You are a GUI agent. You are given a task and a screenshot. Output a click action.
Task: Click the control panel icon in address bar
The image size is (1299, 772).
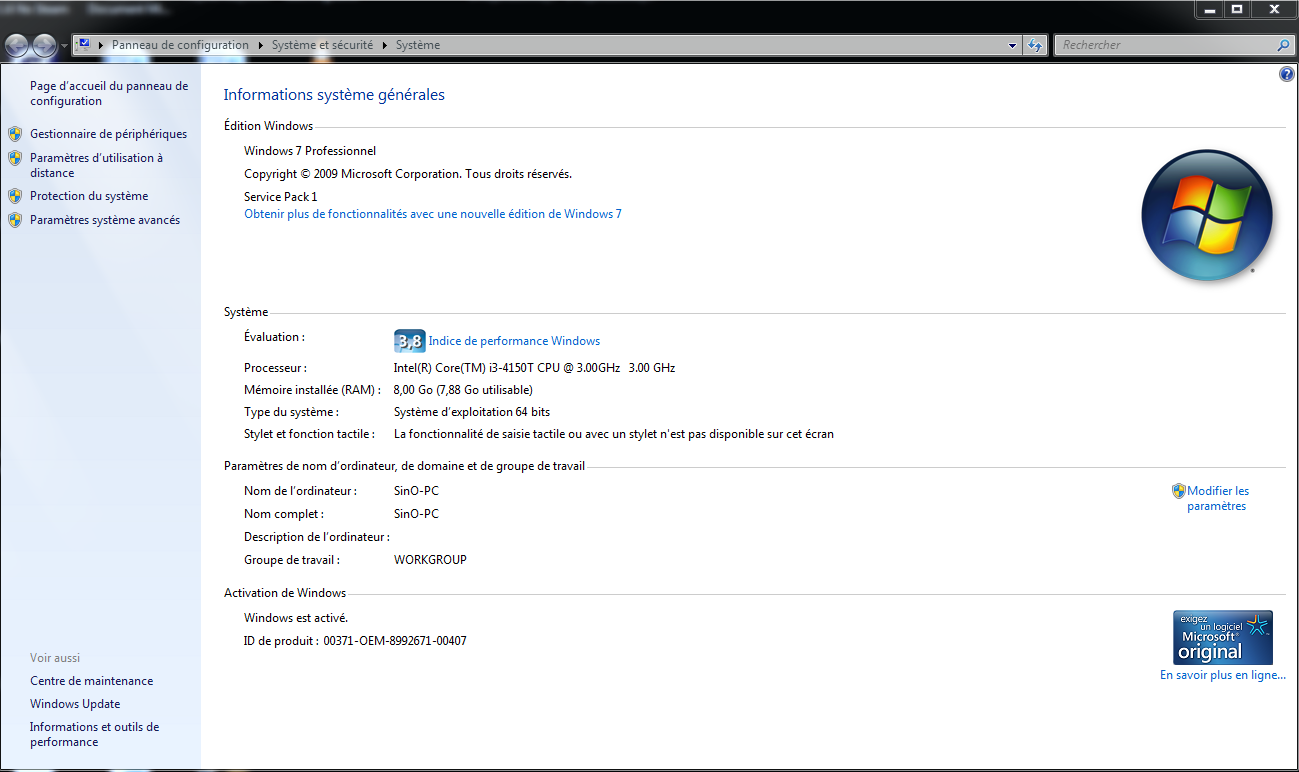pos(84,45)
